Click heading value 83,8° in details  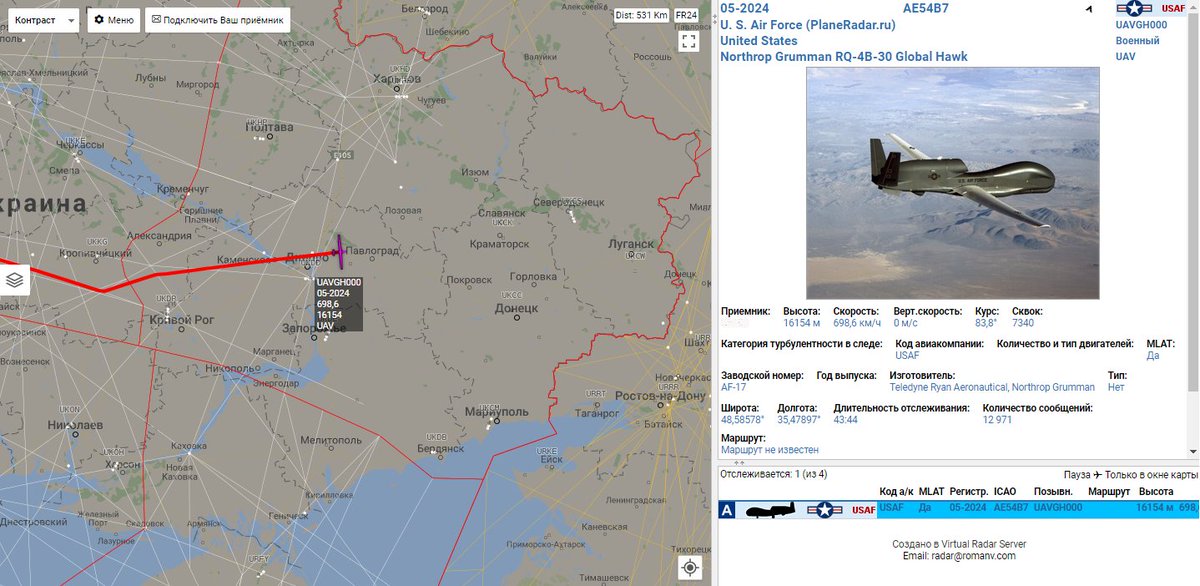pyautogui.click(x=986, y=324)
